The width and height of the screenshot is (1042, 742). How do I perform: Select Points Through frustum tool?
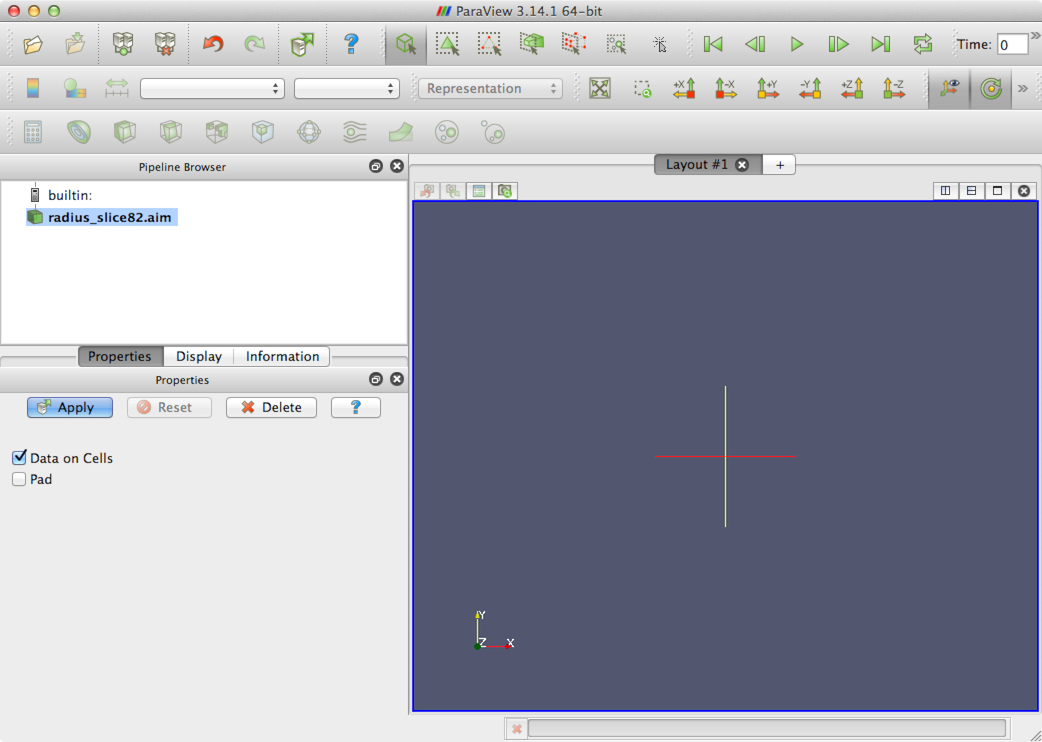(x=573, y=45)
